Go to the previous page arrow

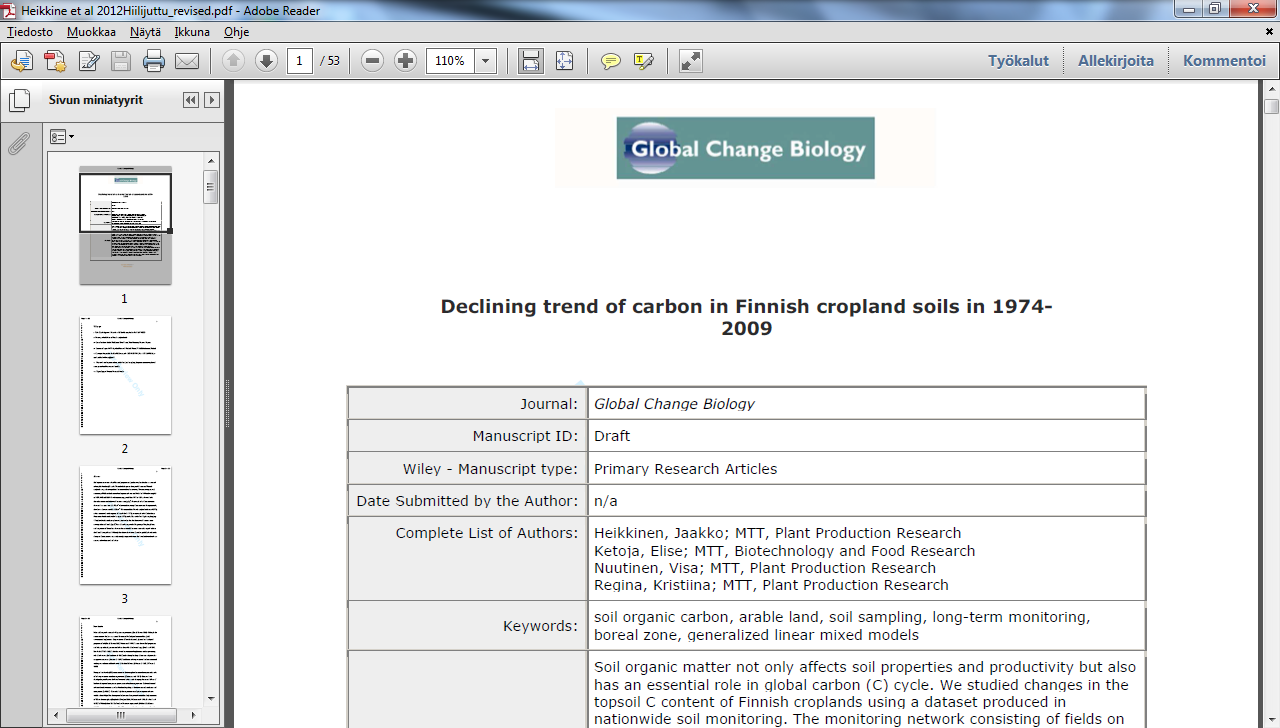pos(233,61)
